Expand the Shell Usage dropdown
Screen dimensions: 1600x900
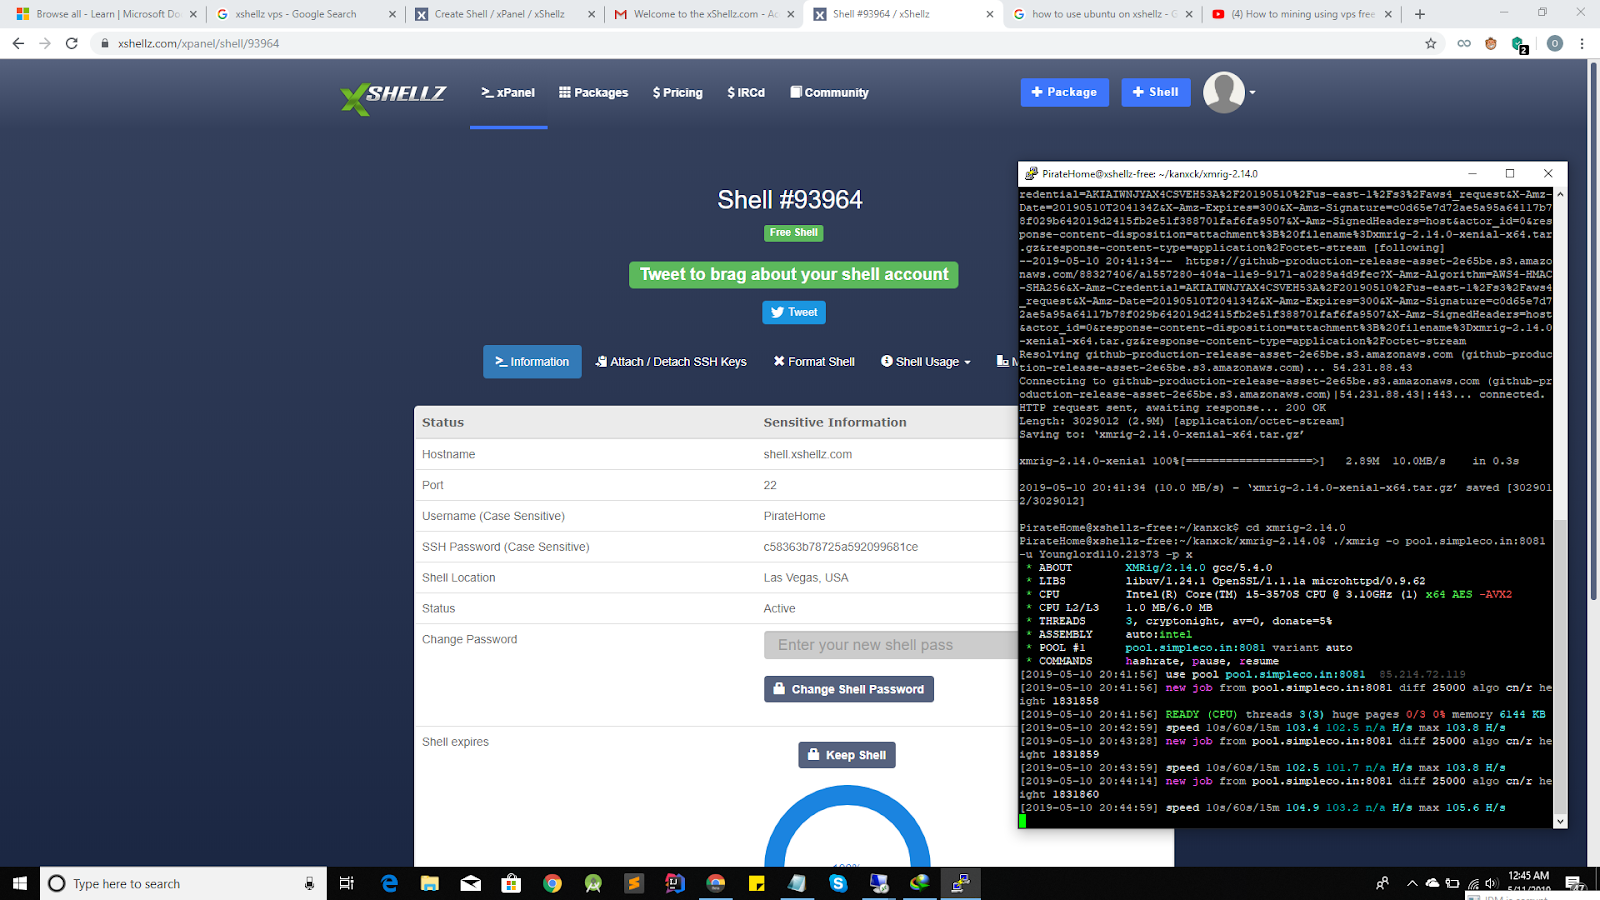pyautogui.click(x=926, y=362)
